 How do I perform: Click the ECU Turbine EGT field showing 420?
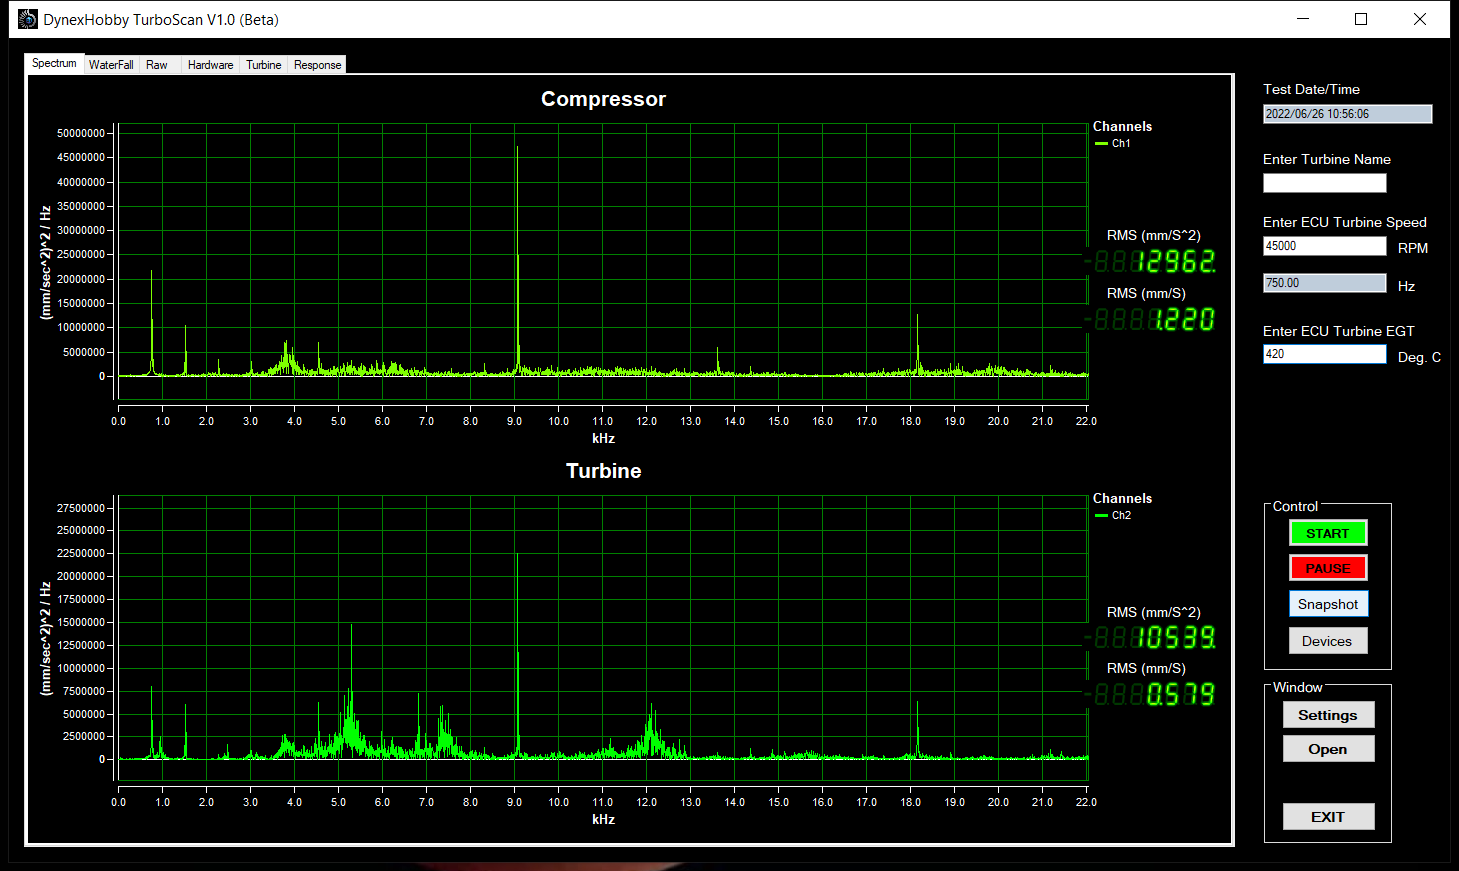pyautogui.click(x=1324, y=354)
